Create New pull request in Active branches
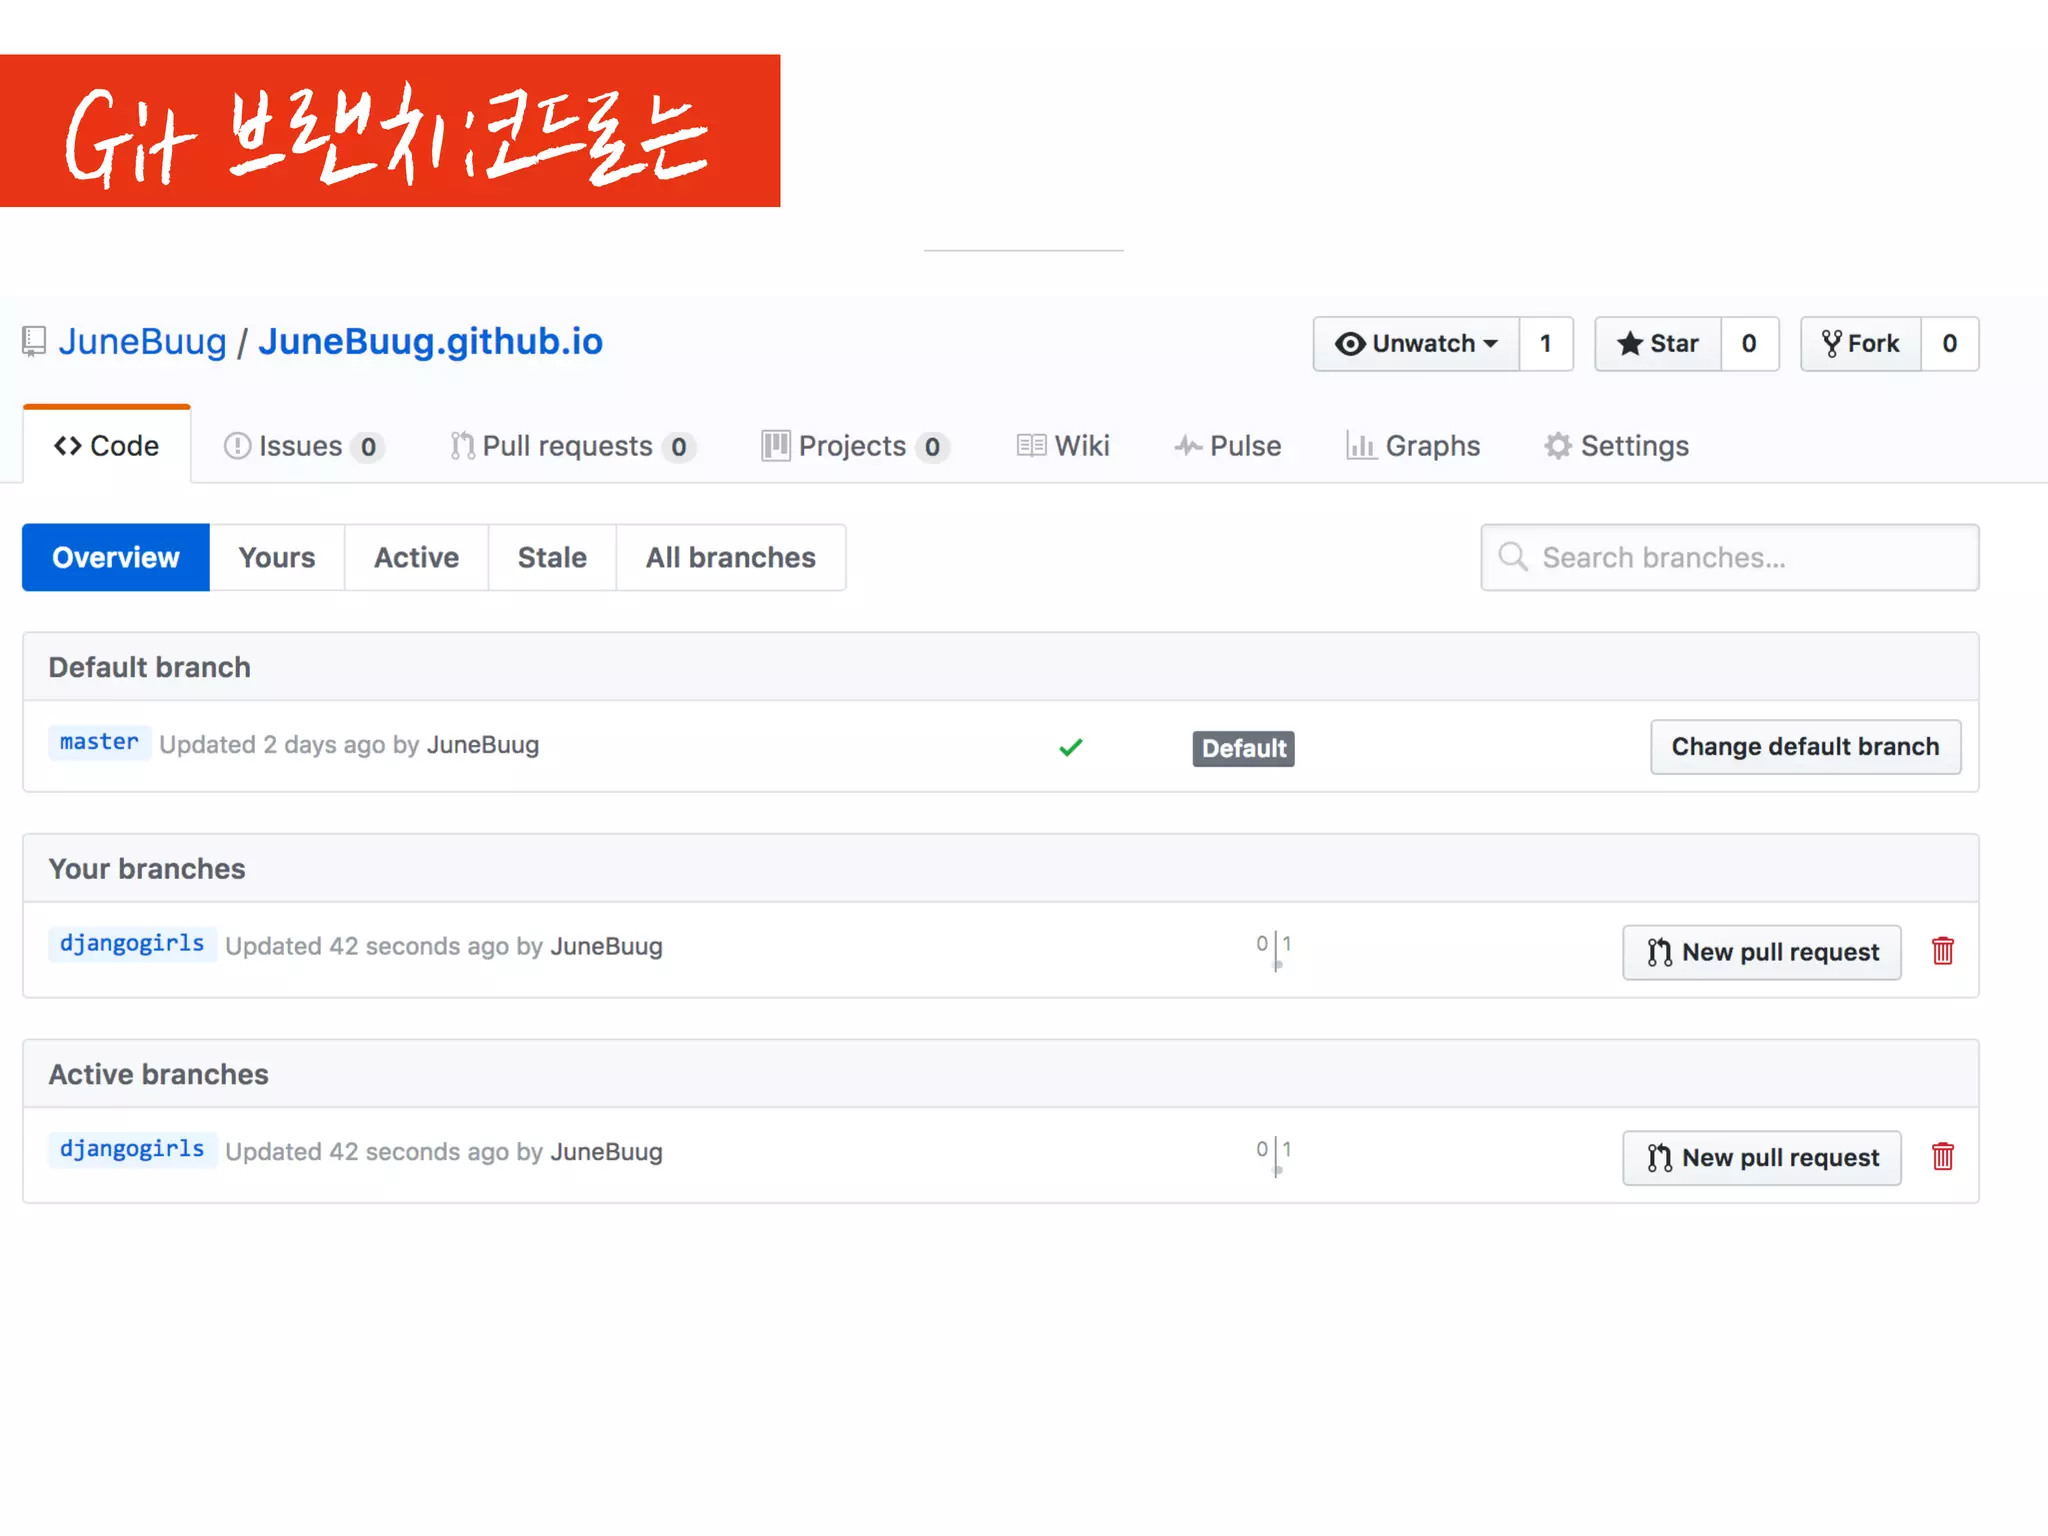Viewport: 2048px width, 1536px height. (1762, 1158)
